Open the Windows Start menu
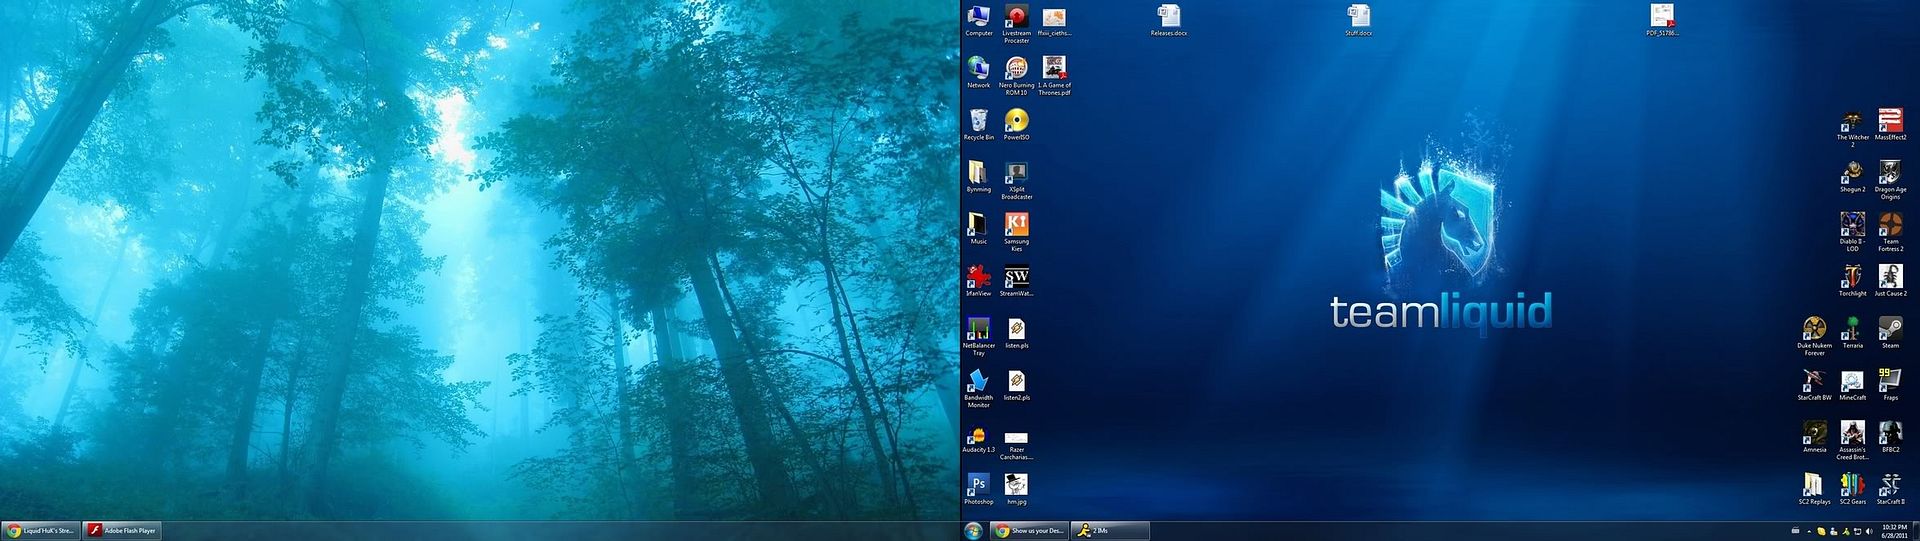This screenshot has height=541, width=1920. tap(973, 530)
